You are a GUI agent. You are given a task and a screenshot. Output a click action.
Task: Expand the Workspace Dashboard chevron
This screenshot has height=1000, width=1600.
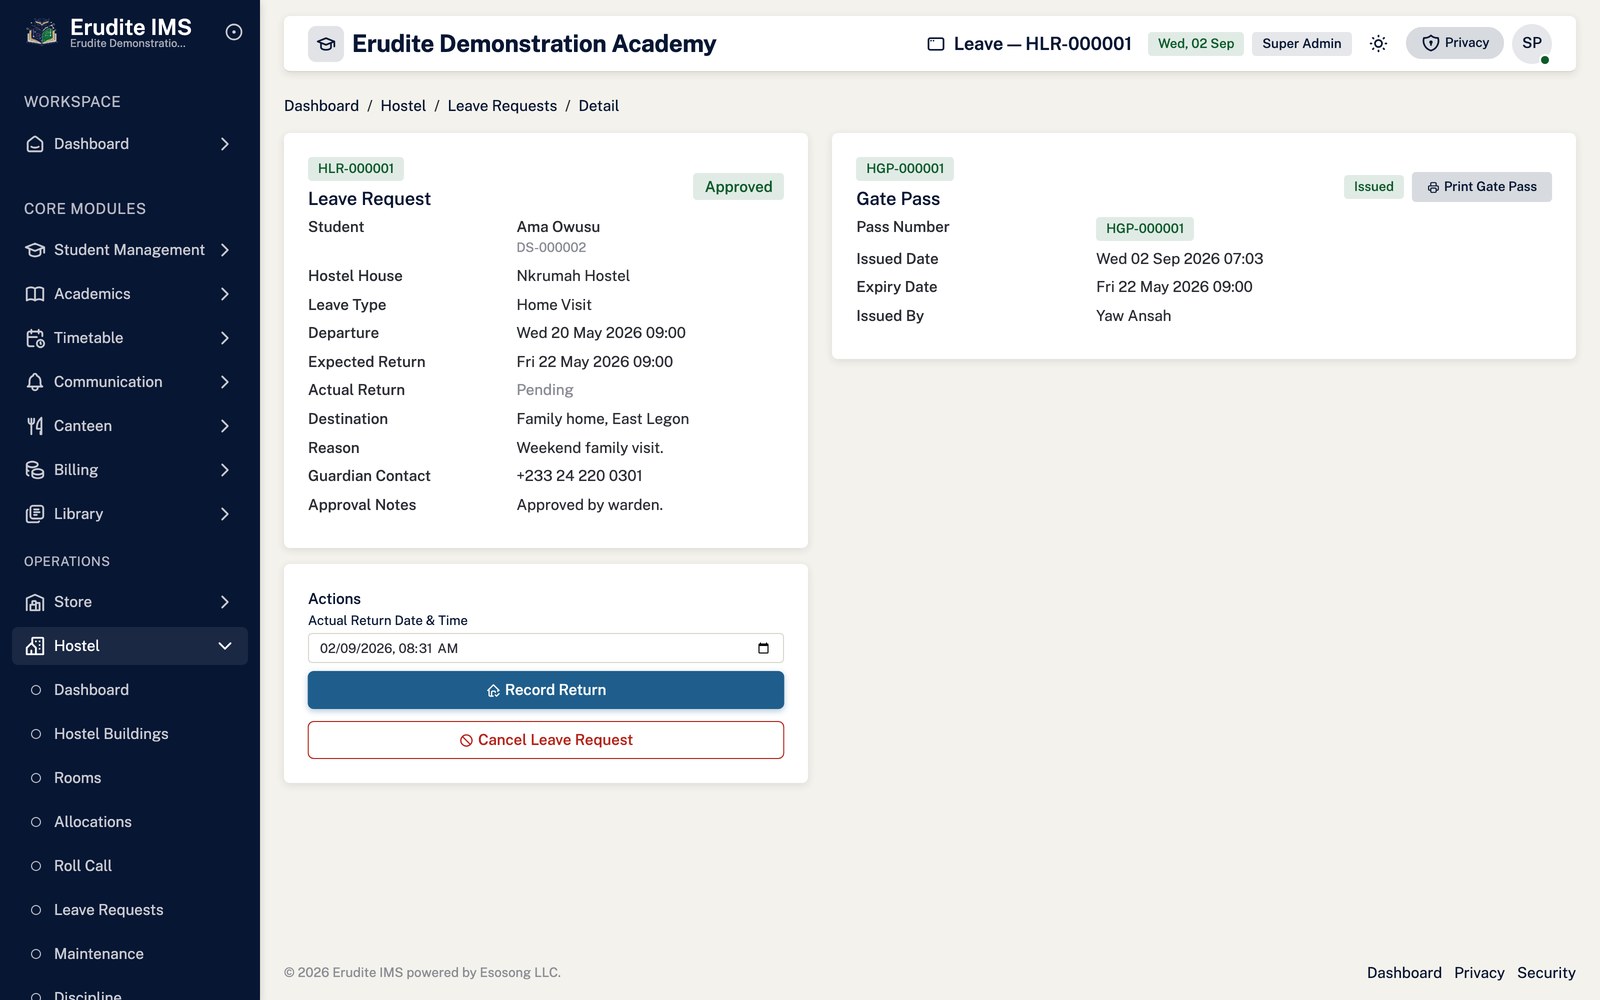225,144
